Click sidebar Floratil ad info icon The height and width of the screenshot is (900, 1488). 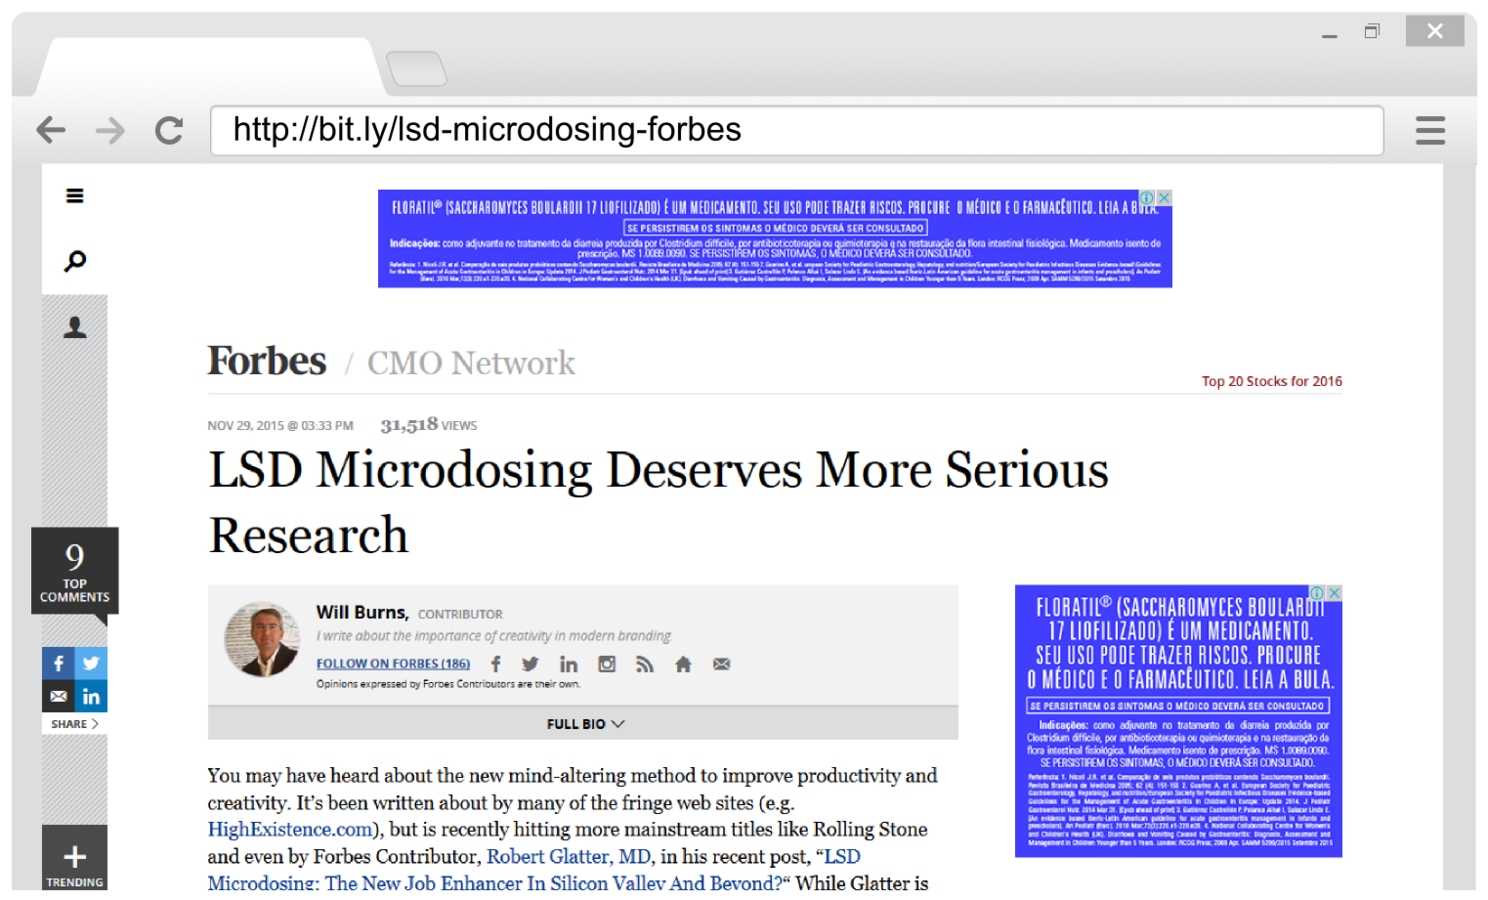pyautogui.click(x=1318, y=593)
